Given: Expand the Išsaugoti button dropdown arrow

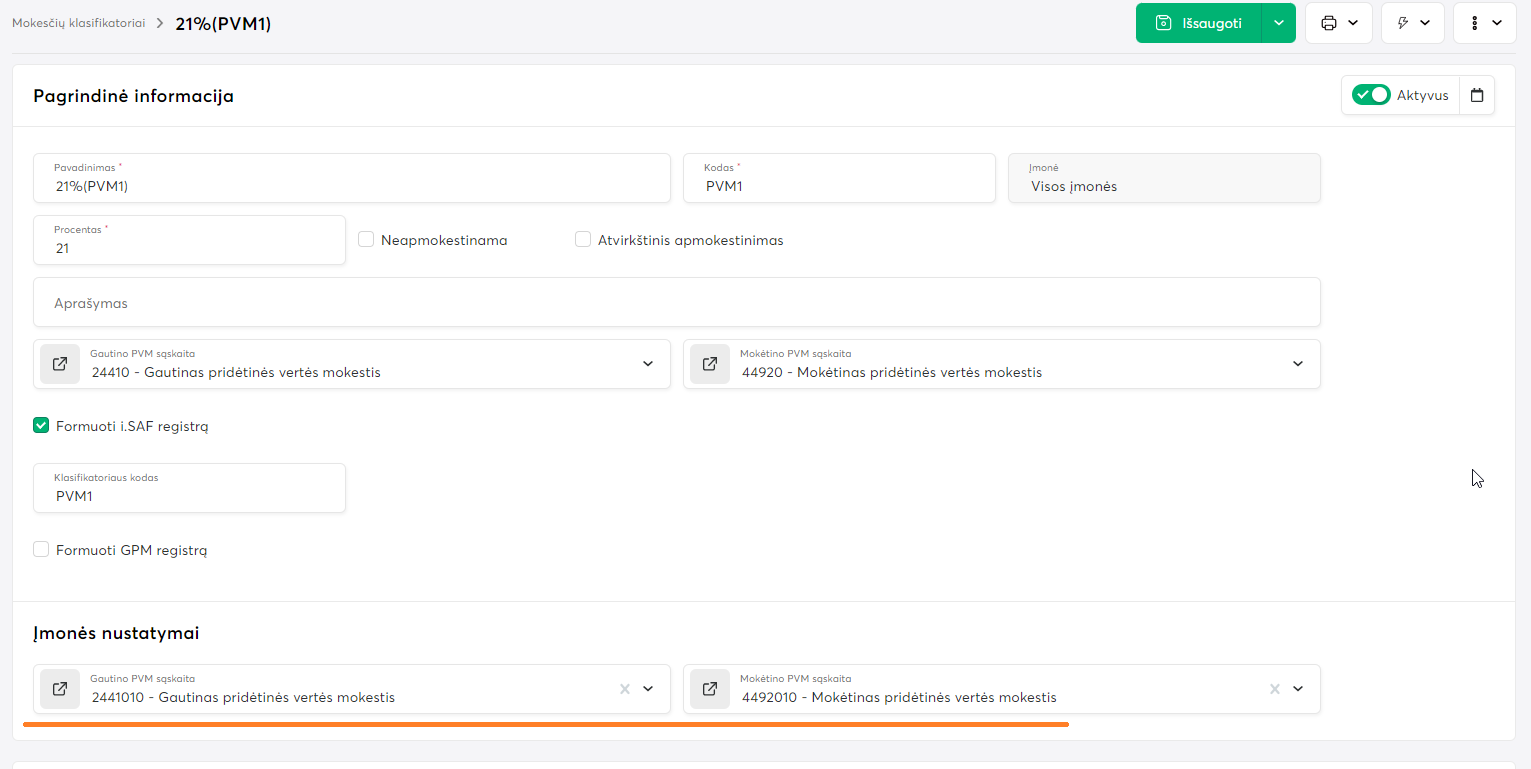Looking at the screenshot, I should [x=1278, y=23].
